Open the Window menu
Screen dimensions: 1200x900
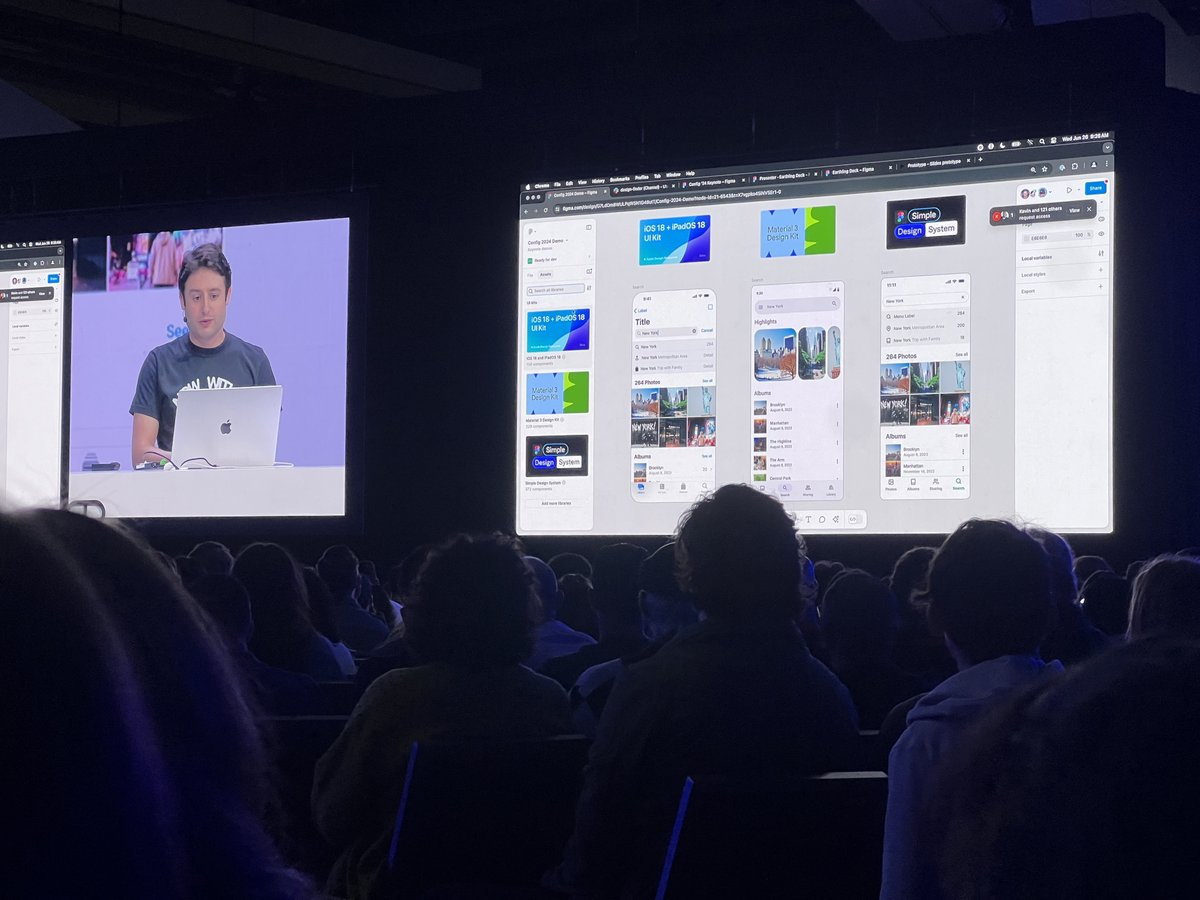(673, 174)
